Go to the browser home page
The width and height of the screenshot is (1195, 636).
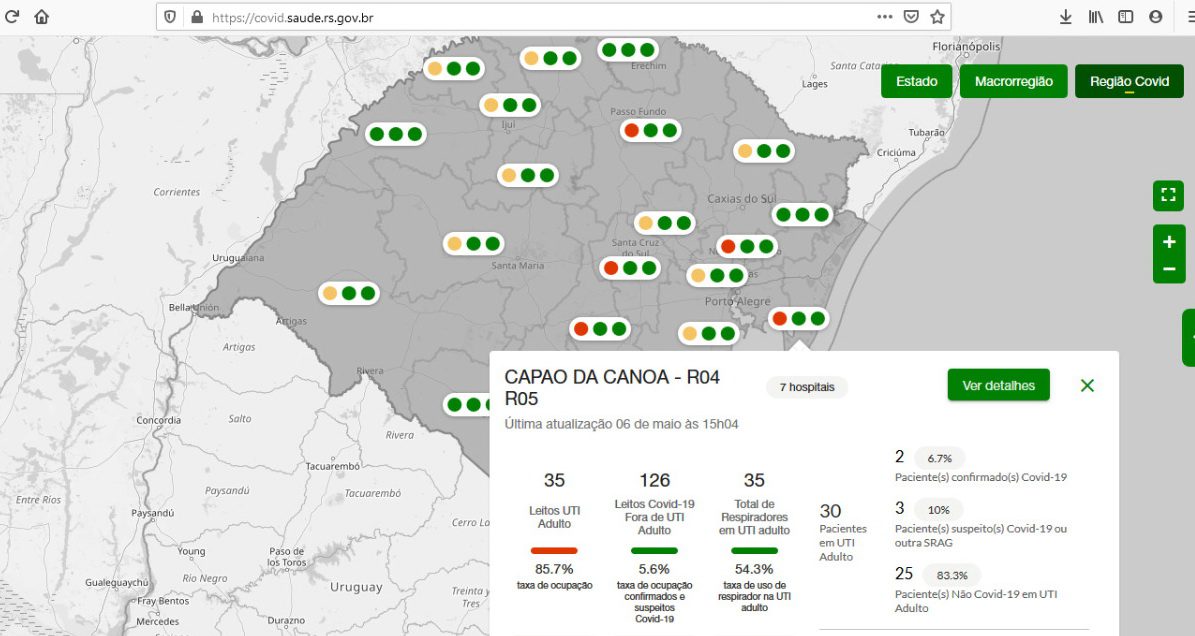point(41,17)
